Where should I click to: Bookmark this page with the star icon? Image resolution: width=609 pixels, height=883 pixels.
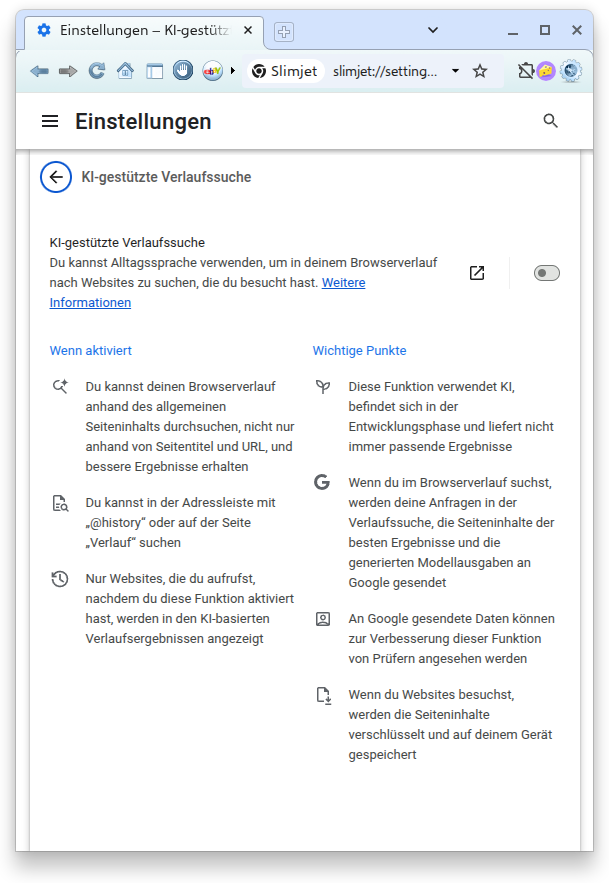480,71
